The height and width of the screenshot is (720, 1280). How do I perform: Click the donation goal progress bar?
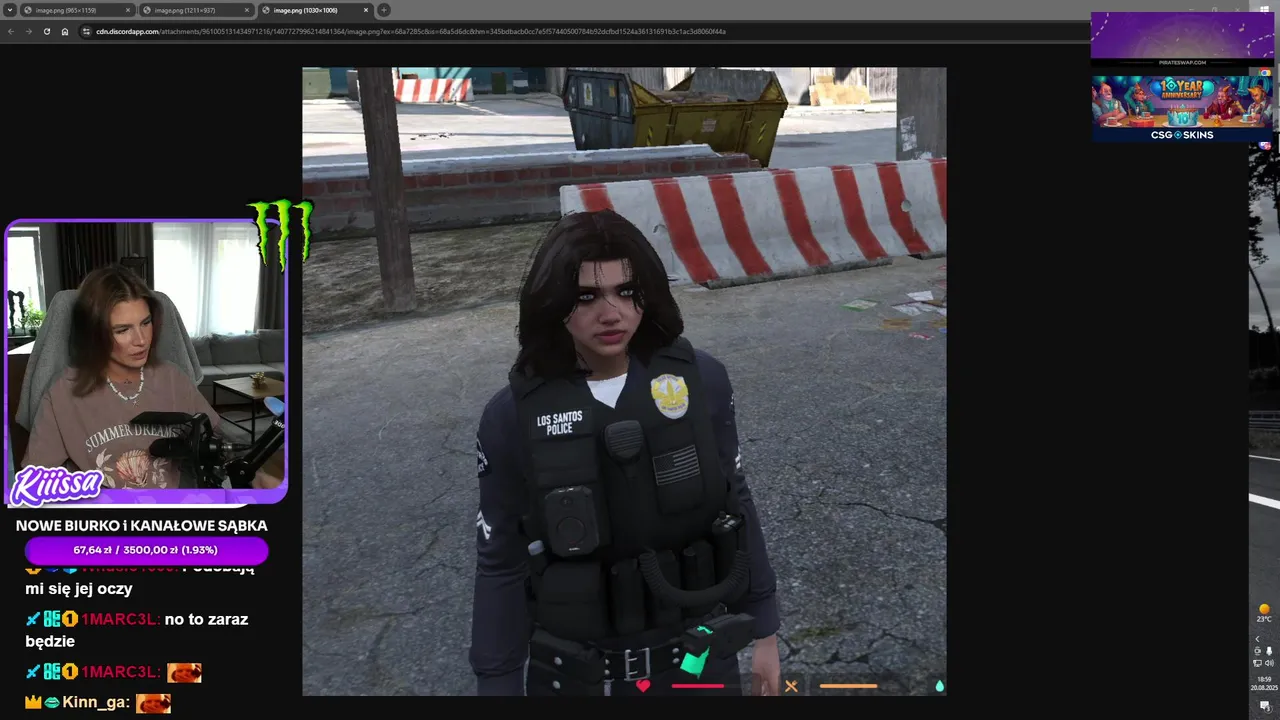(x=146, y=550)
